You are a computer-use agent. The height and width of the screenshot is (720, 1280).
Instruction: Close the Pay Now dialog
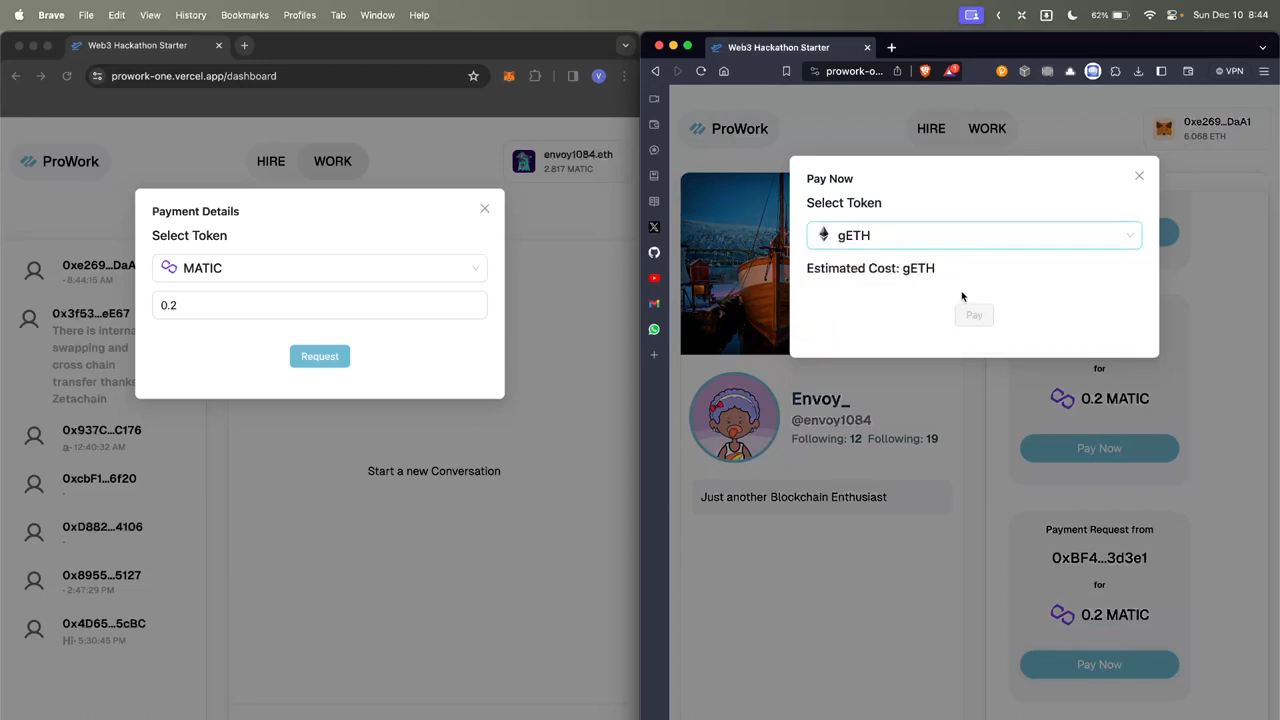1139,176
